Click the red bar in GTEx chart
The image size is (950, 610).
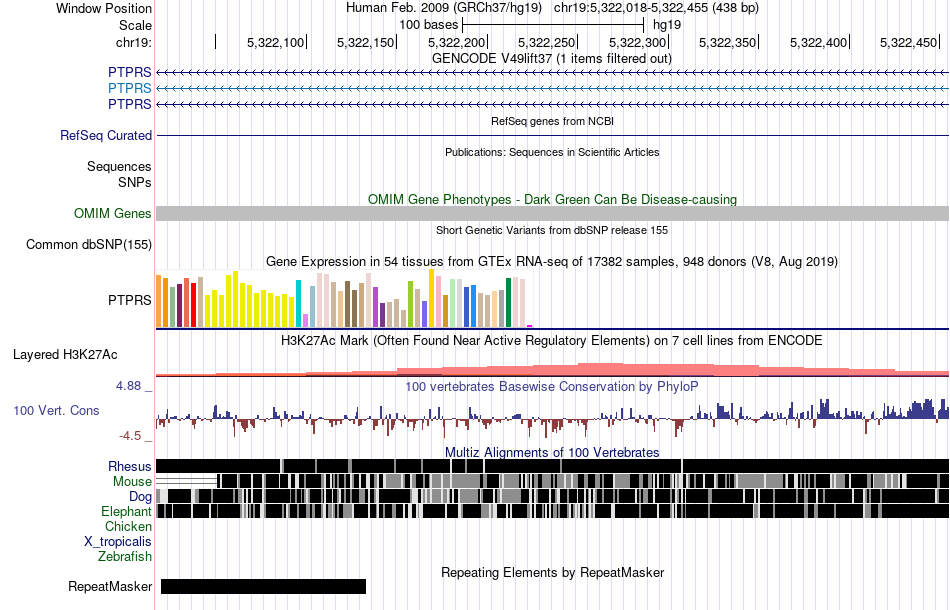[193, 305]
